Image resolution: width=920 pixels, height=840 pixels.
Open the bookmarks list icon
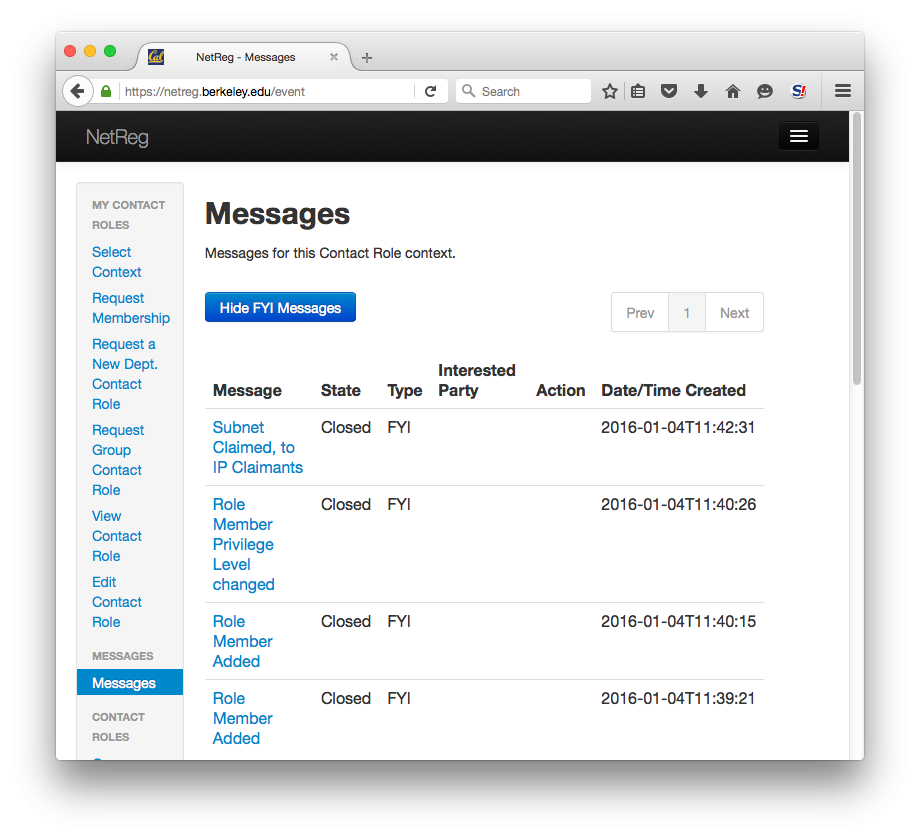click(x=638, y=92)
